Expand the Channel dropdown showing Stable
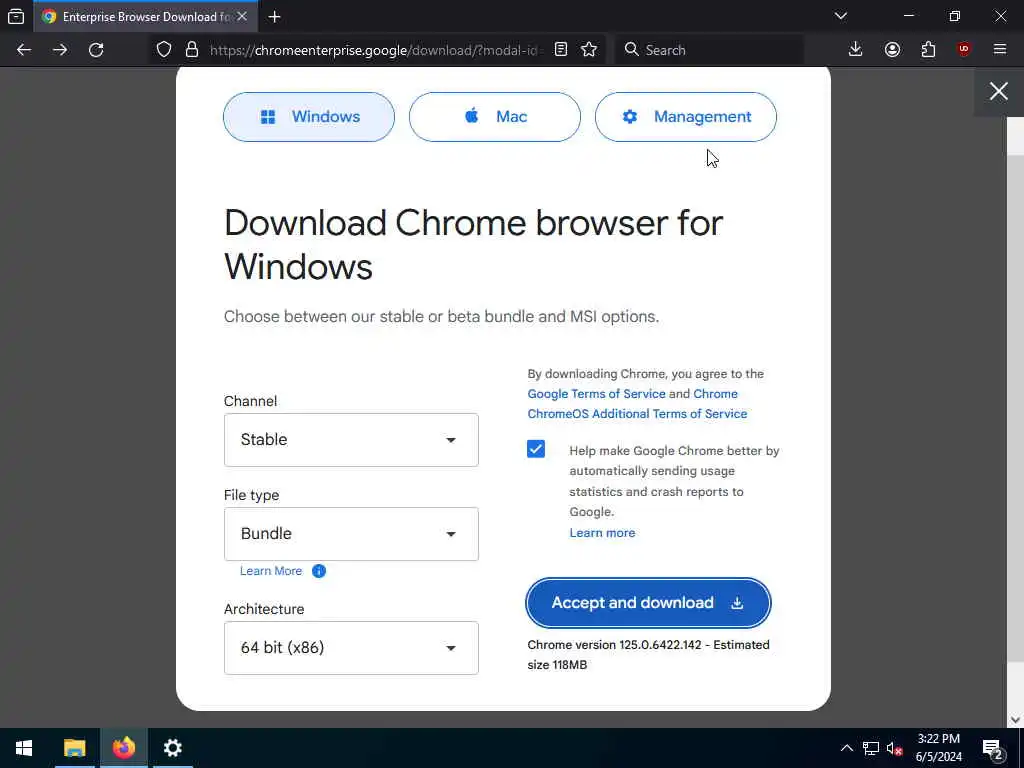 351,440
